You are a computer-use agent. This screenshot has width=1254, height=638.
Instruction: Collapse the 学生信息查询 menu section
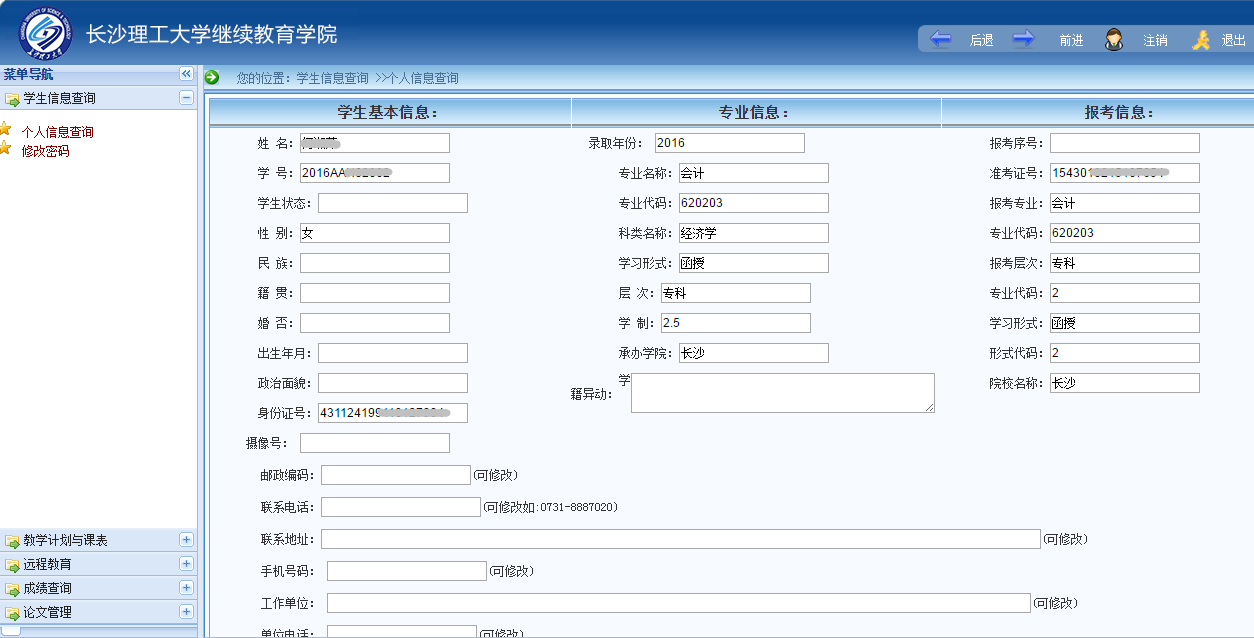click(x=186, y=98)
